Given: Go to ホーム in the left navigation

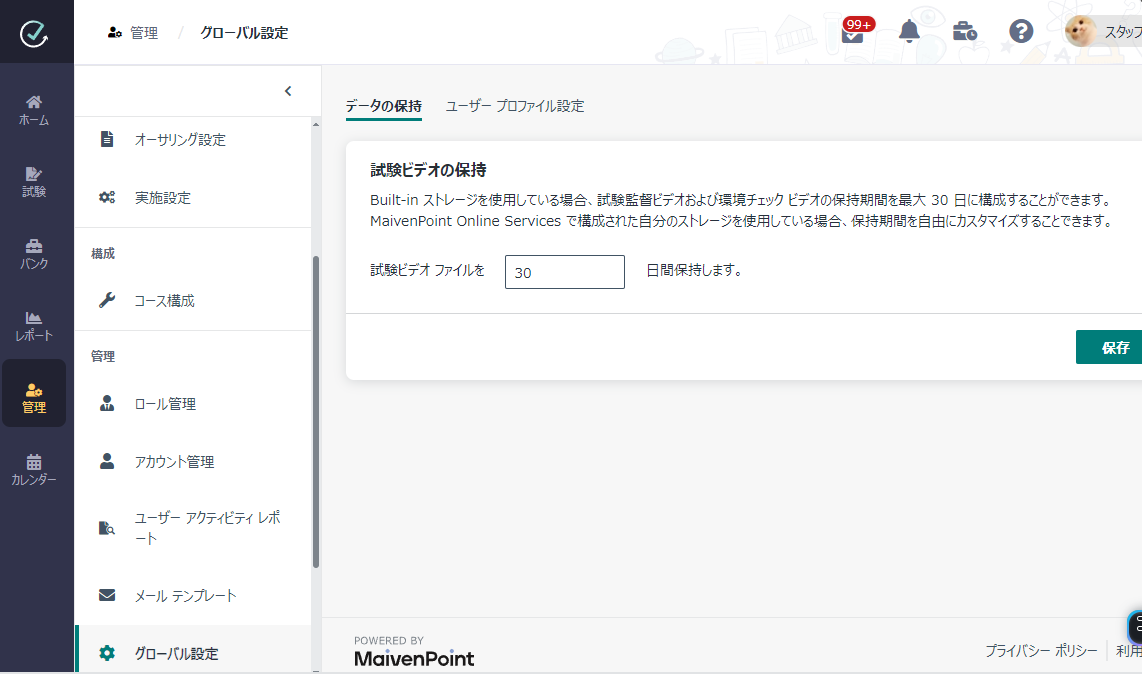Looking at the screenshot, I should [x=34, y=110].
